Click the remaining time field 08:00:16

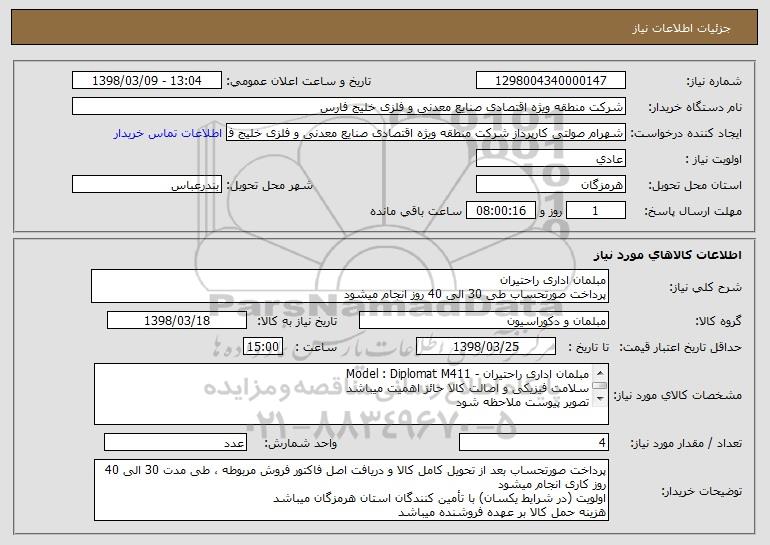(x=500, y=210)
